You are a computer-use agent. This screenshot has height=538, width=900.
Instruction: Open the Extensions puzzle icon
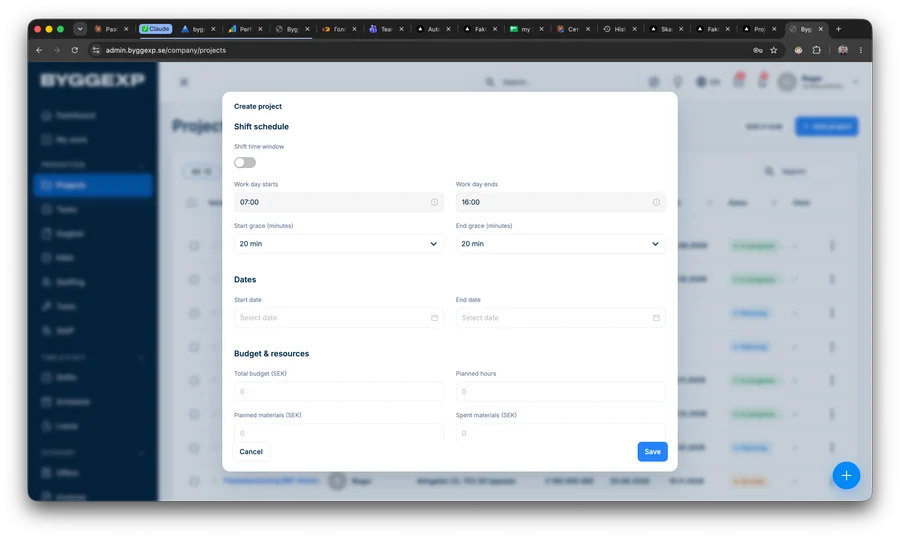[816, 51]
